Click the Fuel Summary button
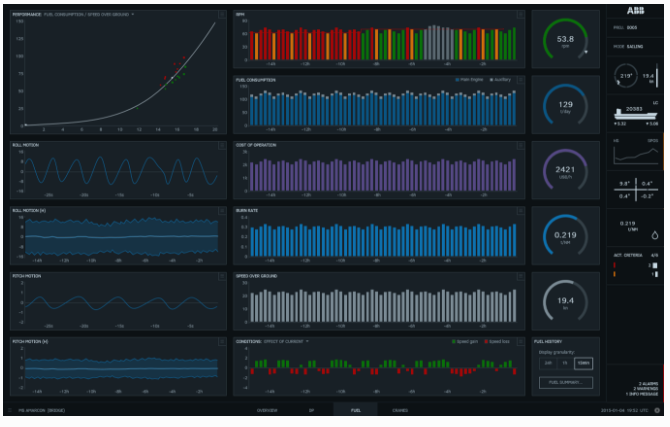 [x=565, y=382]
